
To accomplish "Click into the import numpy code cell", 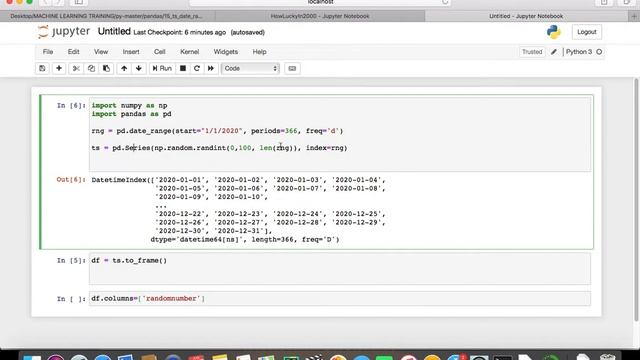I will pyautogui.click(x=340, y=134).
